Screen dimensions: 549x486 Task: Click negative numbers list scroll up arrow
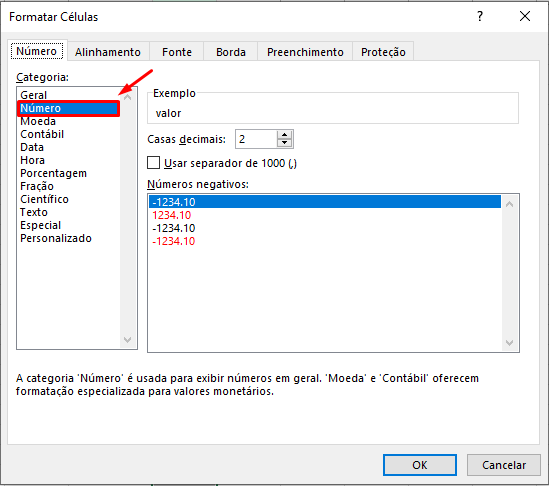point(509,203)
